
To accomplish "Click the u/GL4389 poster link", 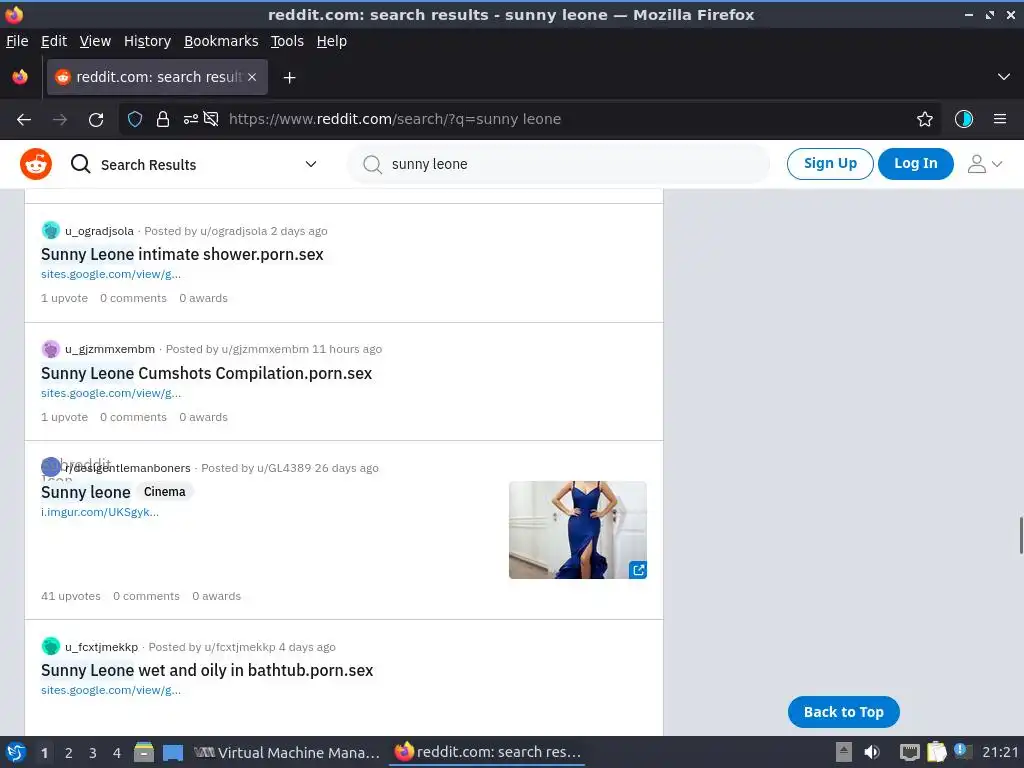I will point(284,468).
